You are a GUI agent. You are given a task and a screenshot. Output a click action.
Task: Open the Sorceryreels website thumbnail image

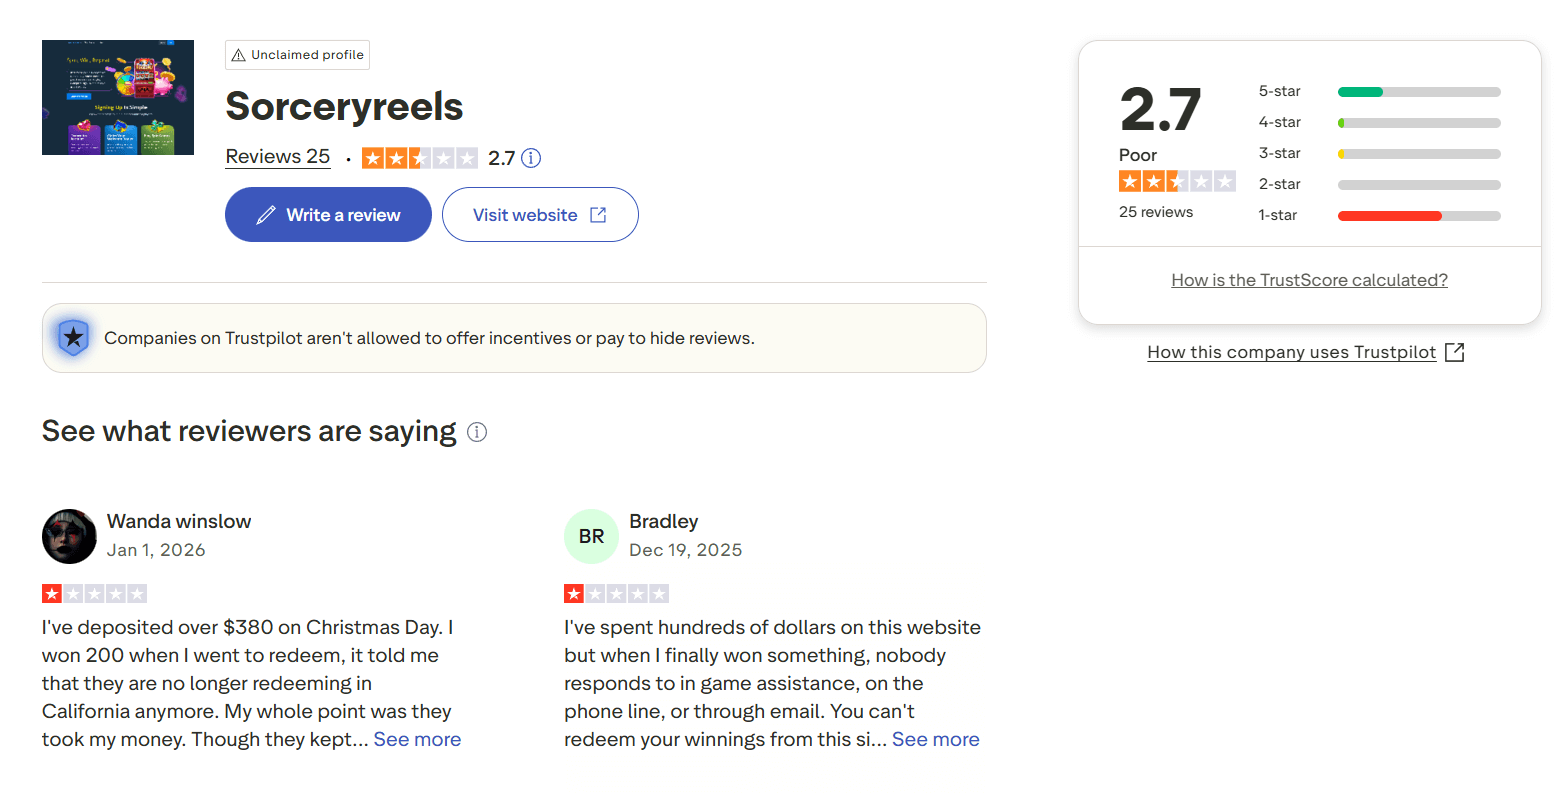tap(118, 98)
